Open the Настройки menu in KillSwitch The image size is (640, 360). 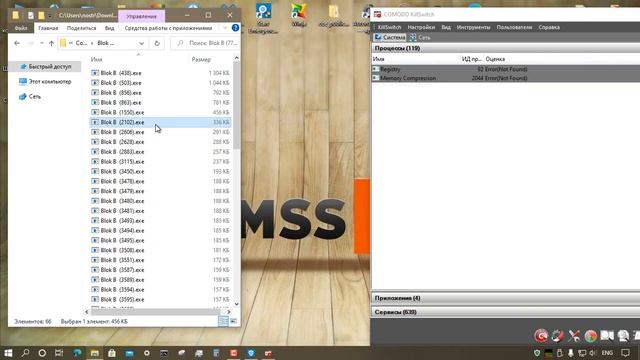(x=421, y=27)
